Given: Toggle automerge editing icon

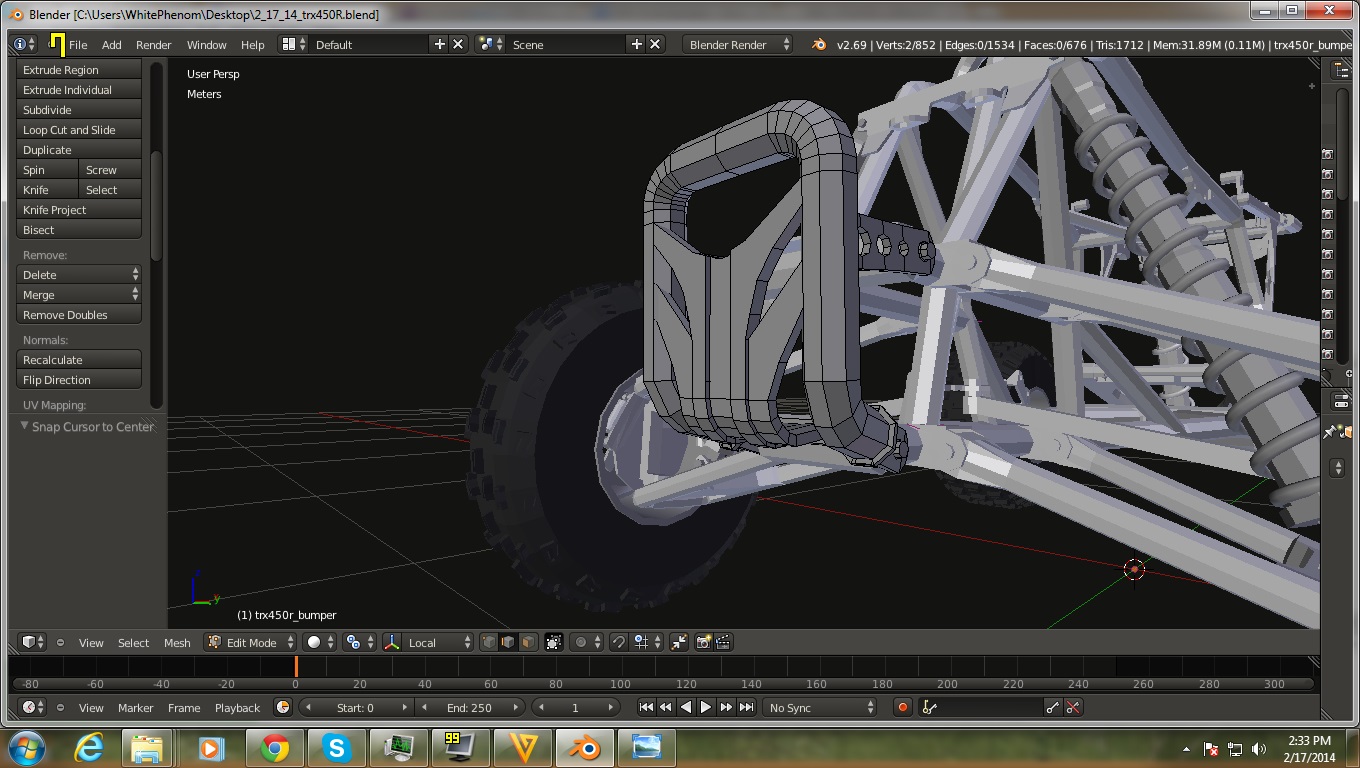Looking at the screenshot, I should (679, 642).
